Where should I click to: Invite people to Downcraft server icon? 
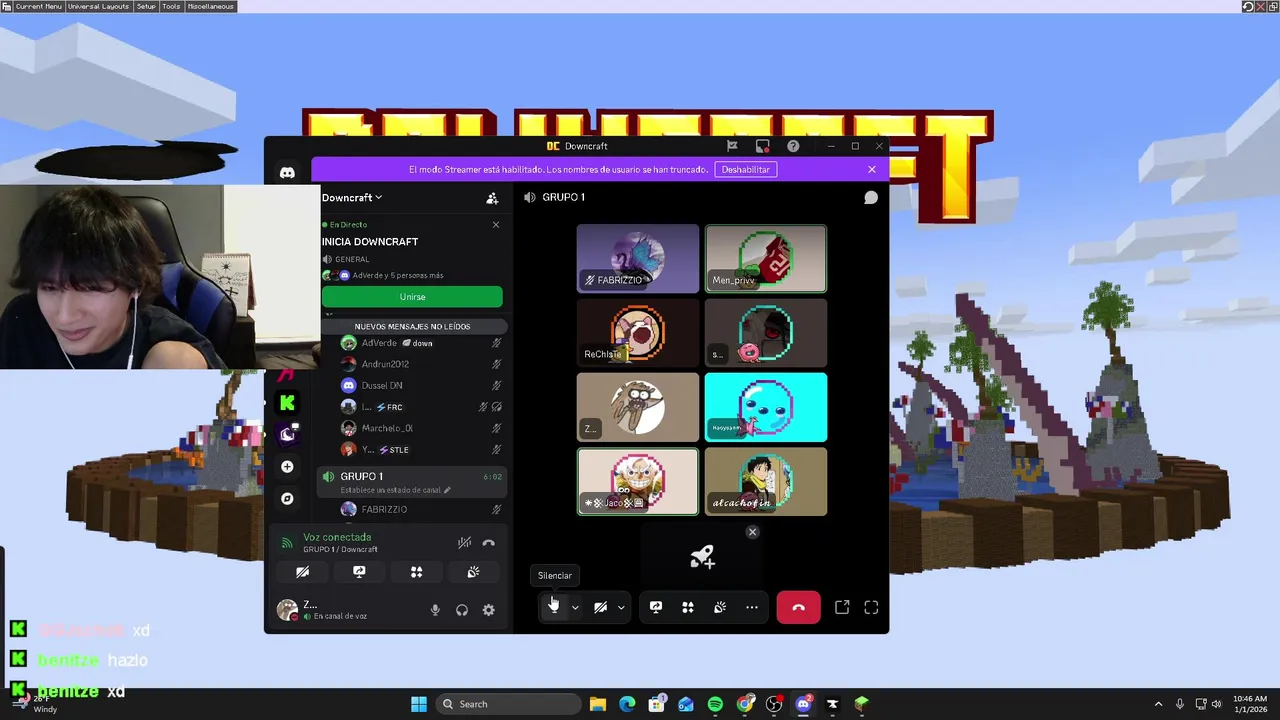pos(492,198)
